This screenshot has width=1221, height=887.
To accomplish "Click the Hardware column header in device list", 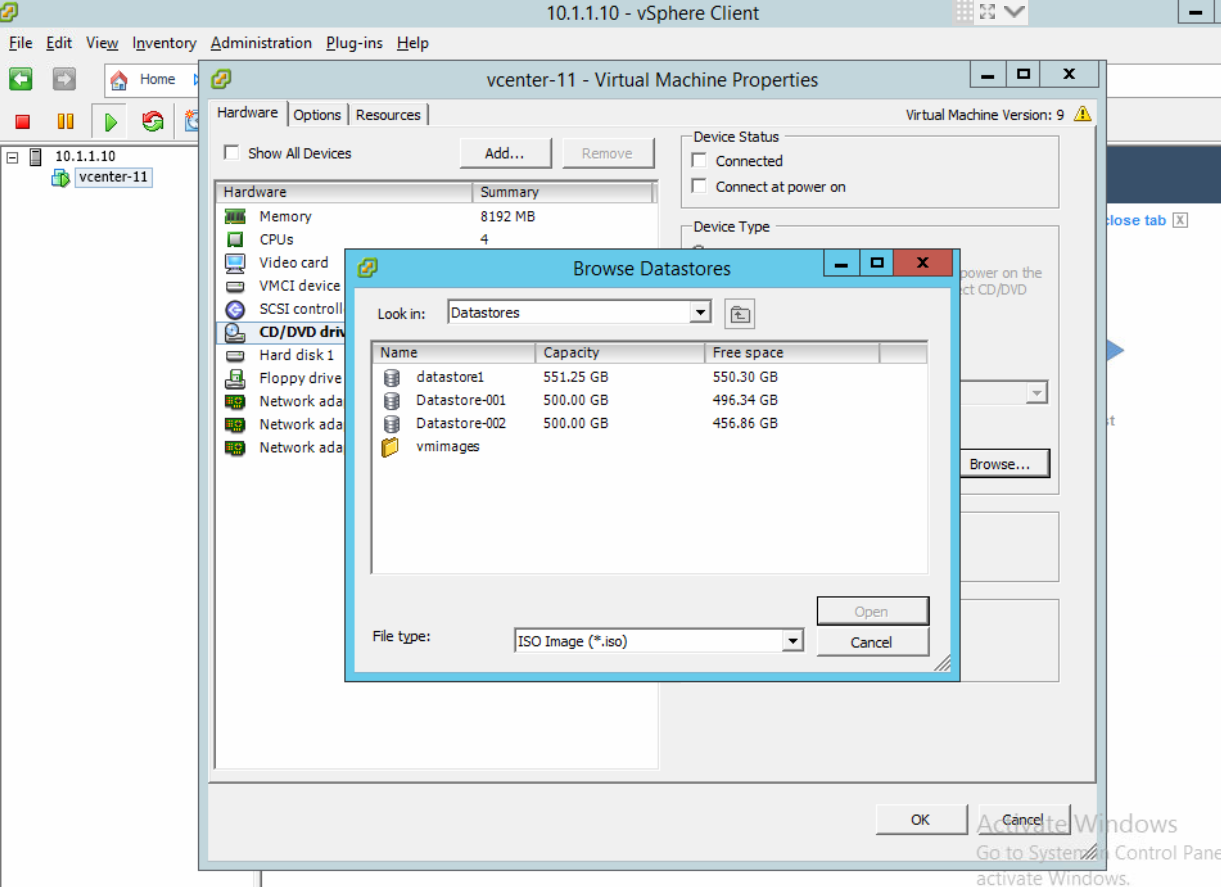I will (x=344, y=192).
